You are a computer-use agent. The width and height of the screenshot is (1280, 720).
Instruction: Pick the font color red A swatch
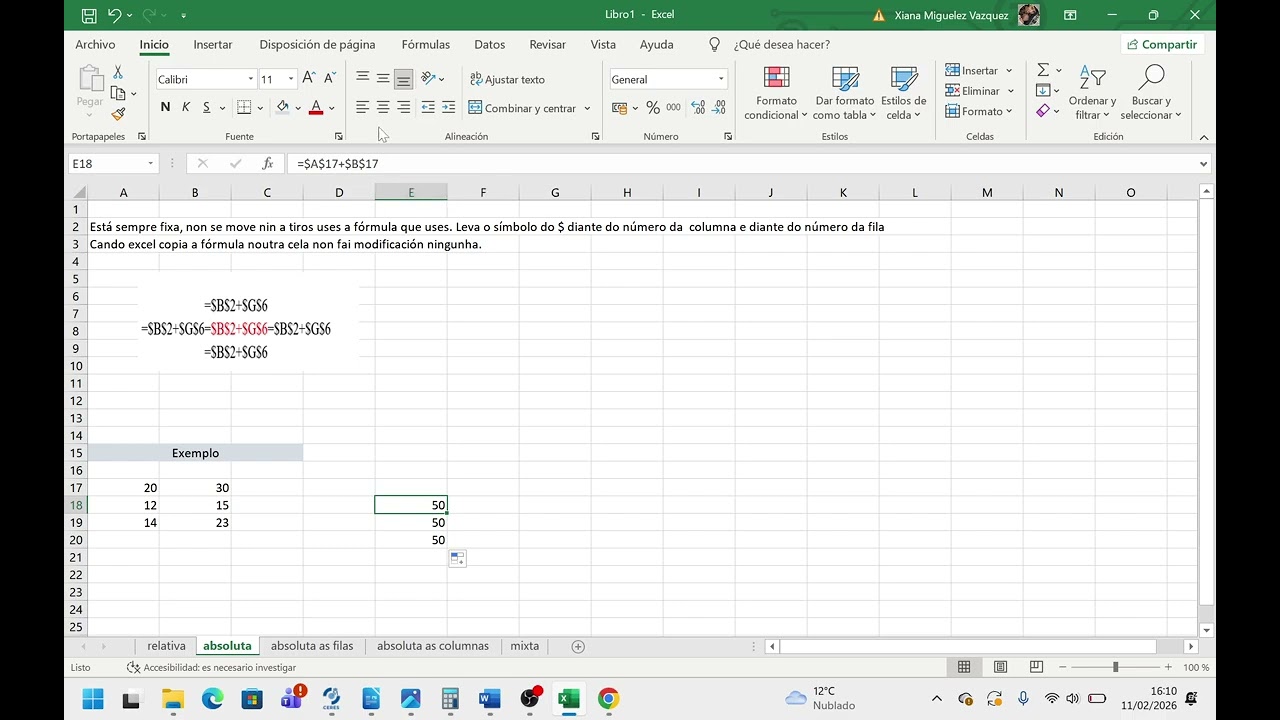[x=316, y=107]
